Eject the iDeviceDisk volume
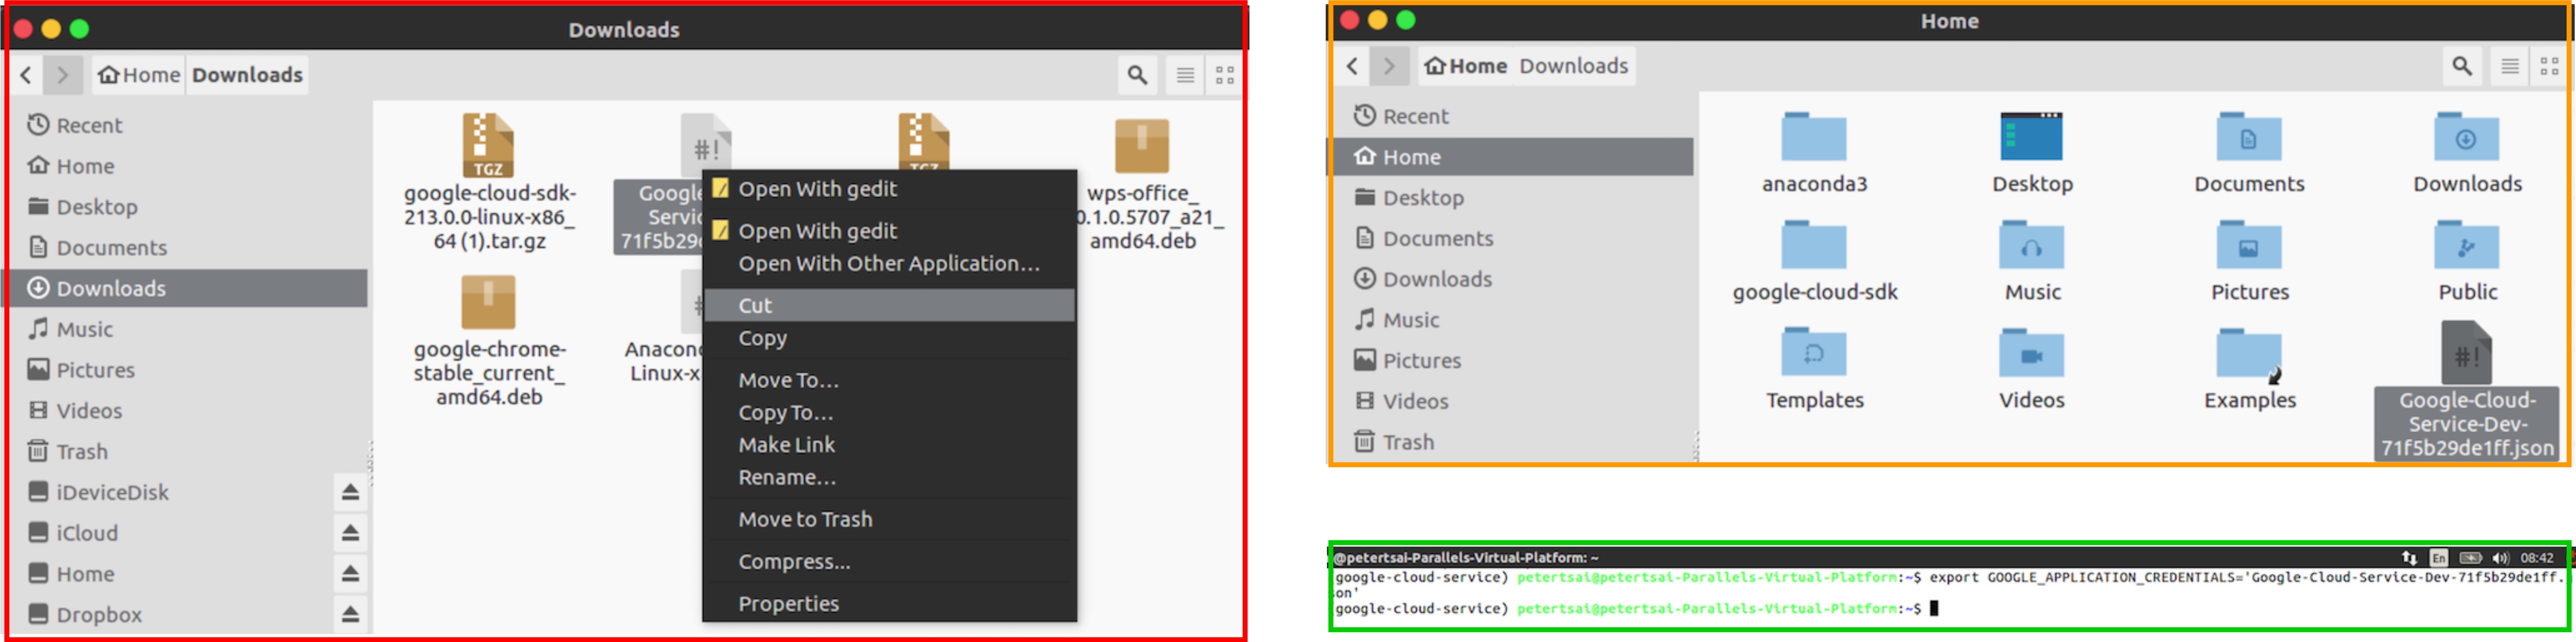This screenshot has height=642, width=2576. 350,492
